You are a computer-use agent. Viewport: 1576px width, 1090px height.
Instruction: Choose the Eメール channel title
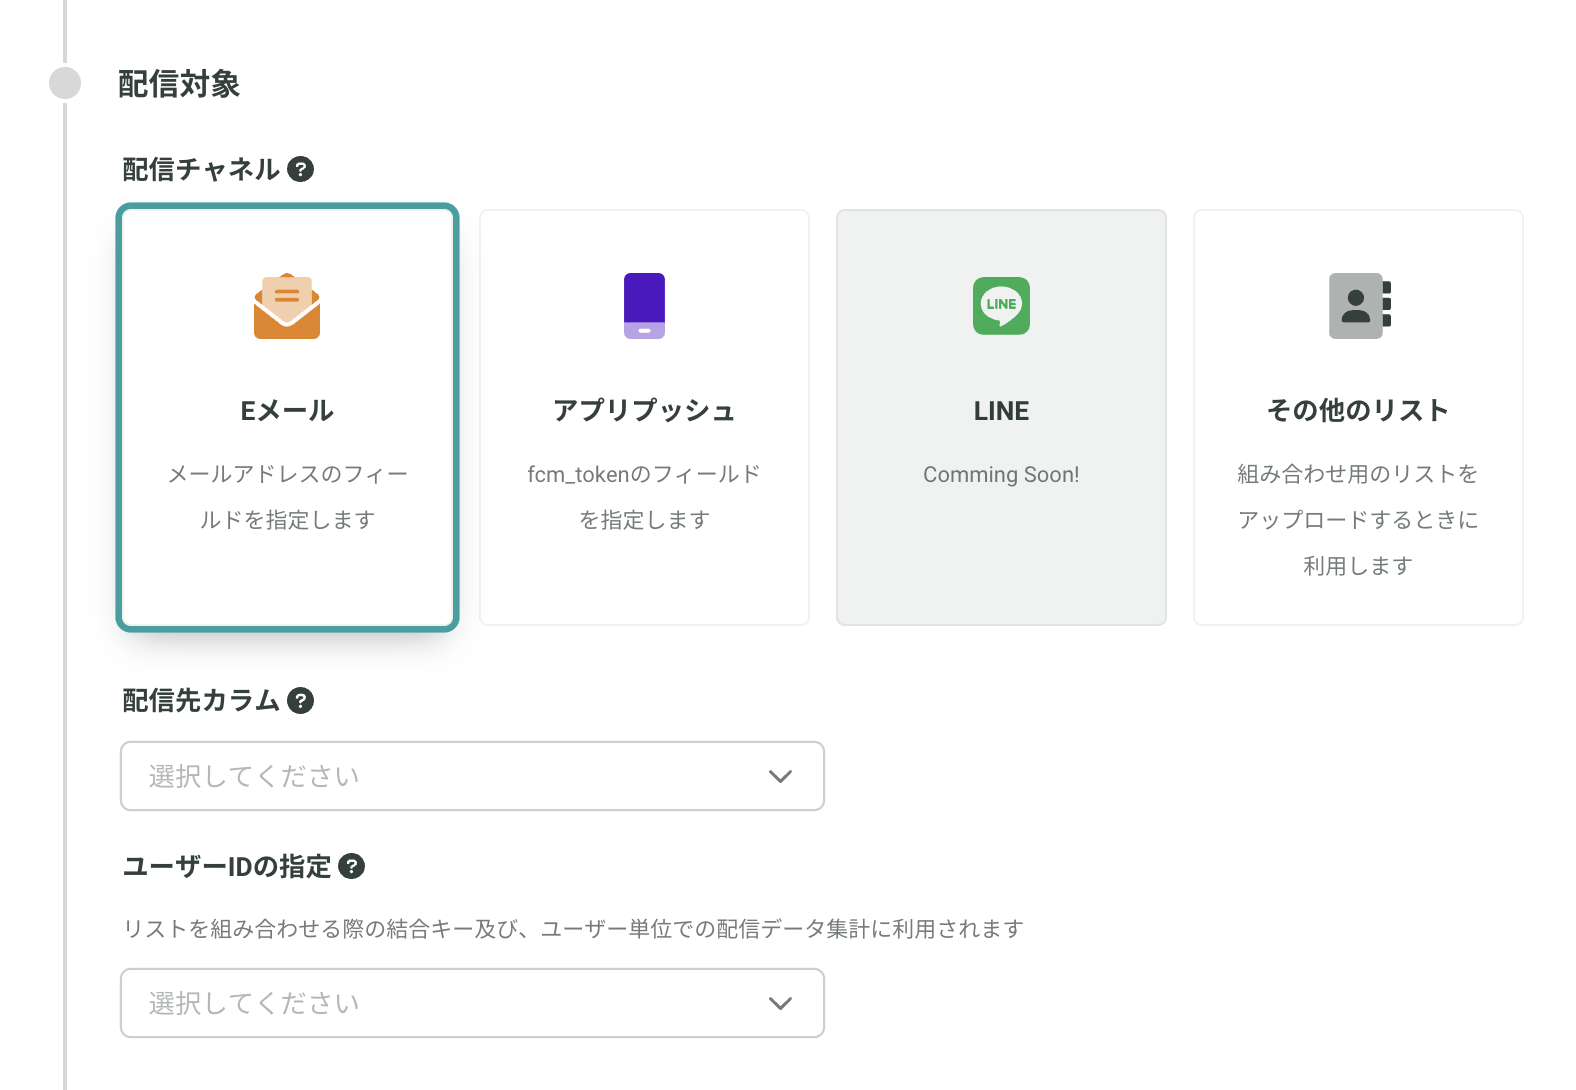pos(287,411)
